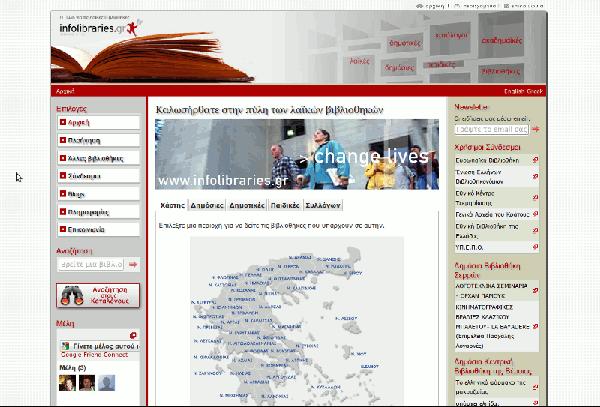Select Ν. ΕΒΡΟΥ on the map
The height and width of the screenshot is (407, 600).
pyautogui.click(x=353, y=273)
